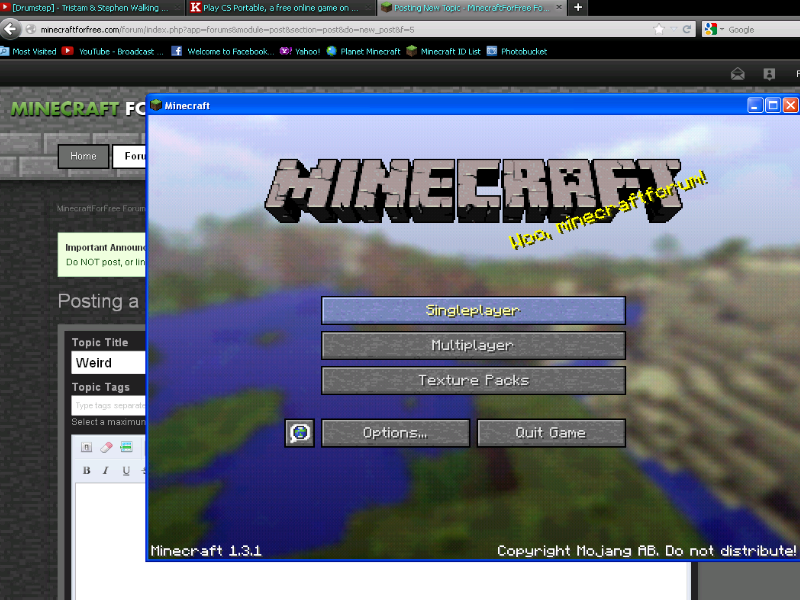Open forum messages envelope icon
The height and width of the screenshot is (600, 800).
pyautogui.click(x=738, y=74)
